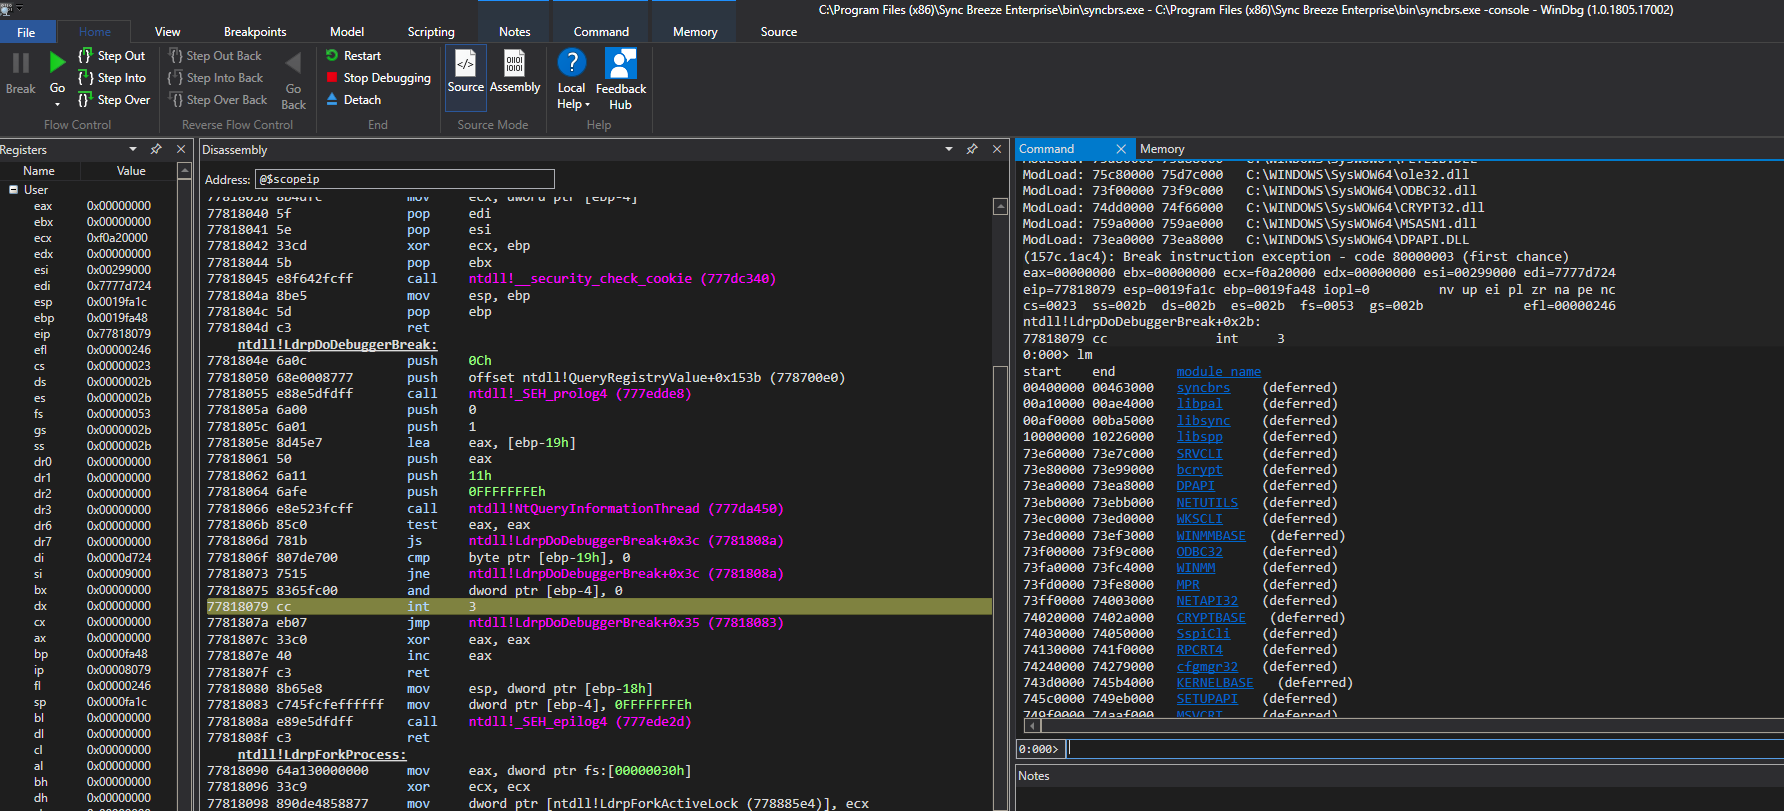The image size is (1784, 811).
Task: Click the syncbrs module link
Action: click(1203, 388)
